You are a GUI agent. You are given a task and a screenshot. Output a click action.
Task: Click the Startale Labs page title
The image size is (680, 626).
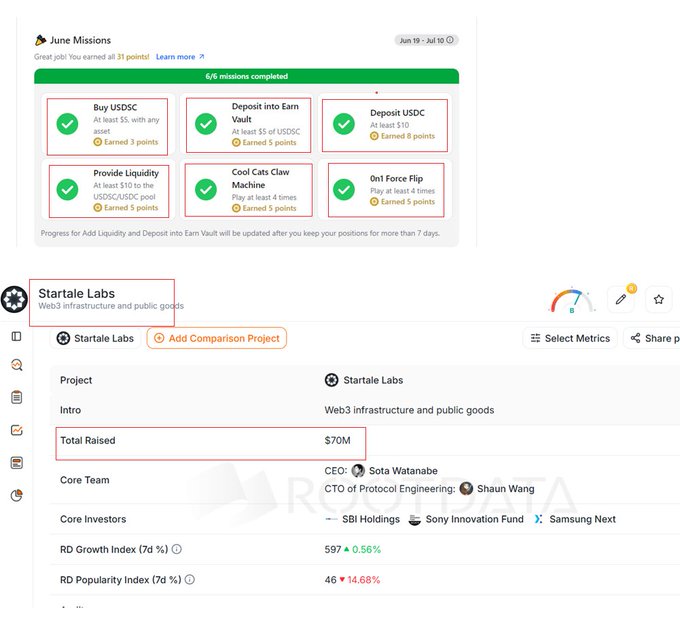tap(77, 294)
